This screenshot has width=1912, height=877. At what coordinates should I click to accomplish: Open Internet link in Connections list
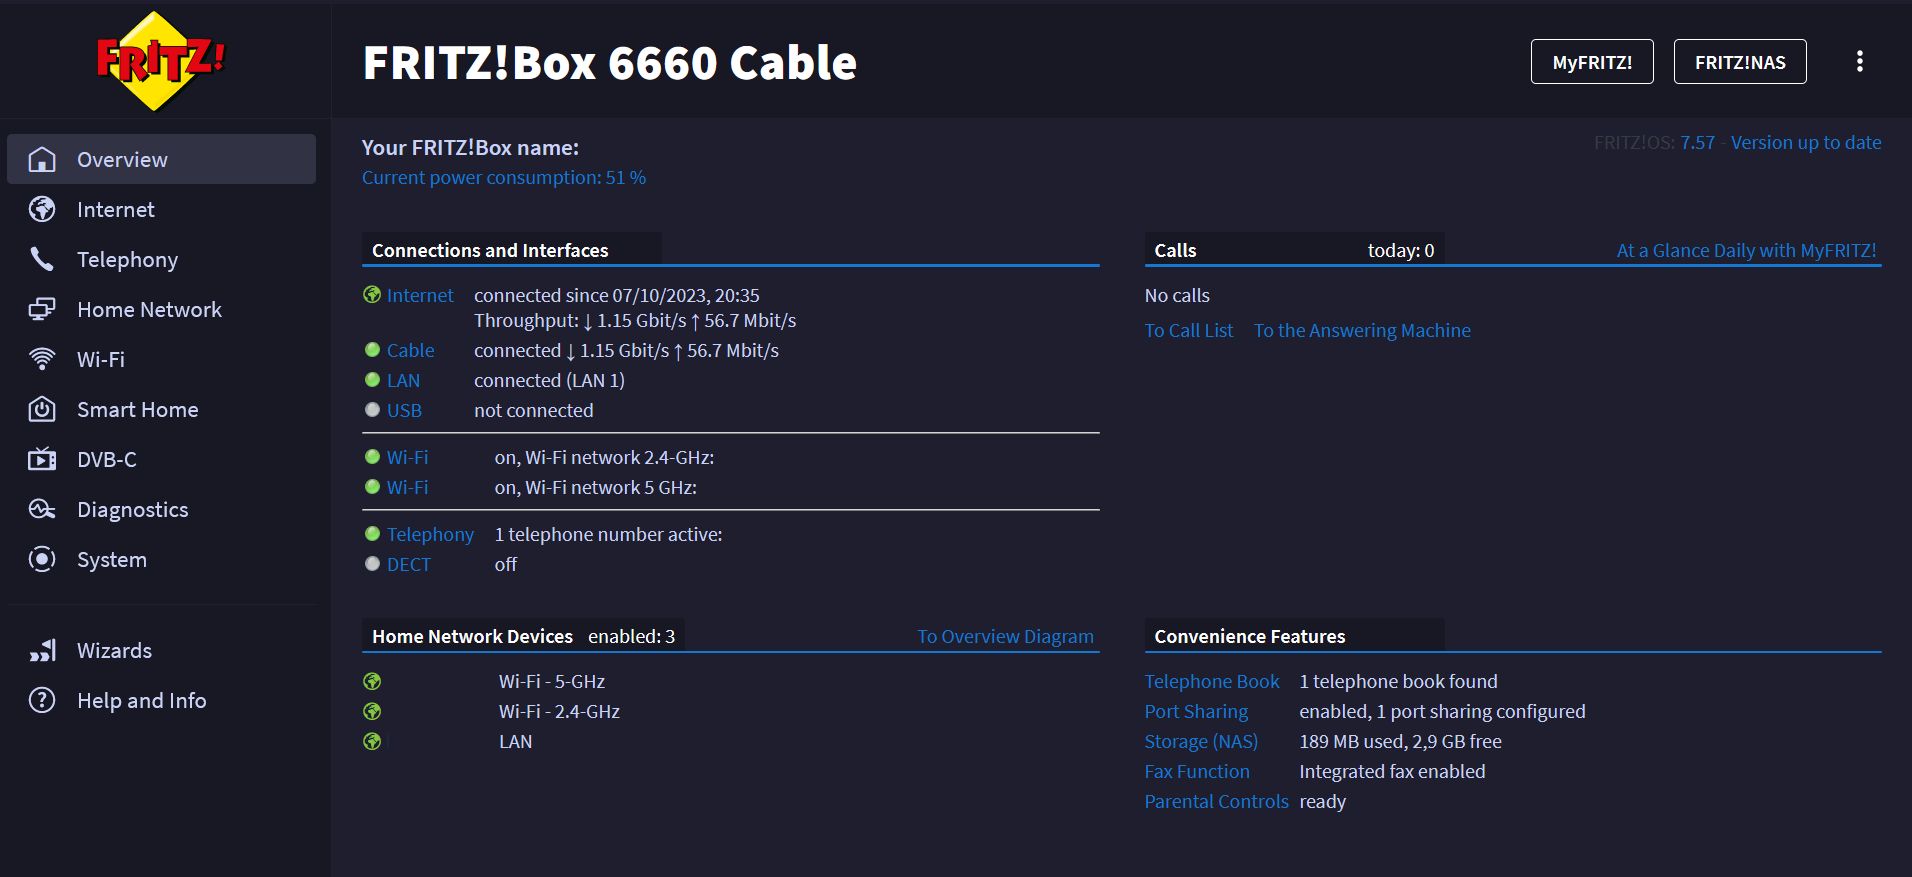pos(420,295)
